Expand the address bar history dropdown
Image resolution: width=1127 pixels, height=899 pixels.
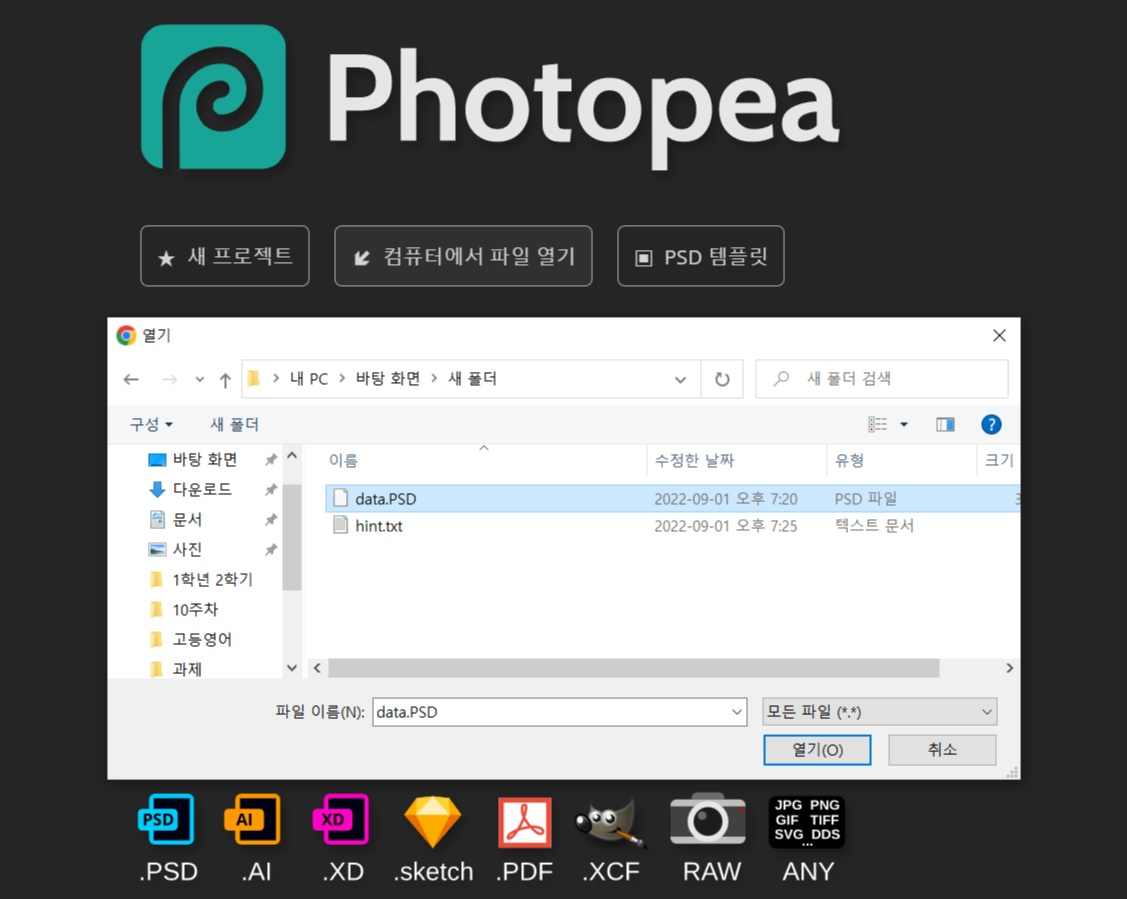pyautogui.click(x=680, y=379)
